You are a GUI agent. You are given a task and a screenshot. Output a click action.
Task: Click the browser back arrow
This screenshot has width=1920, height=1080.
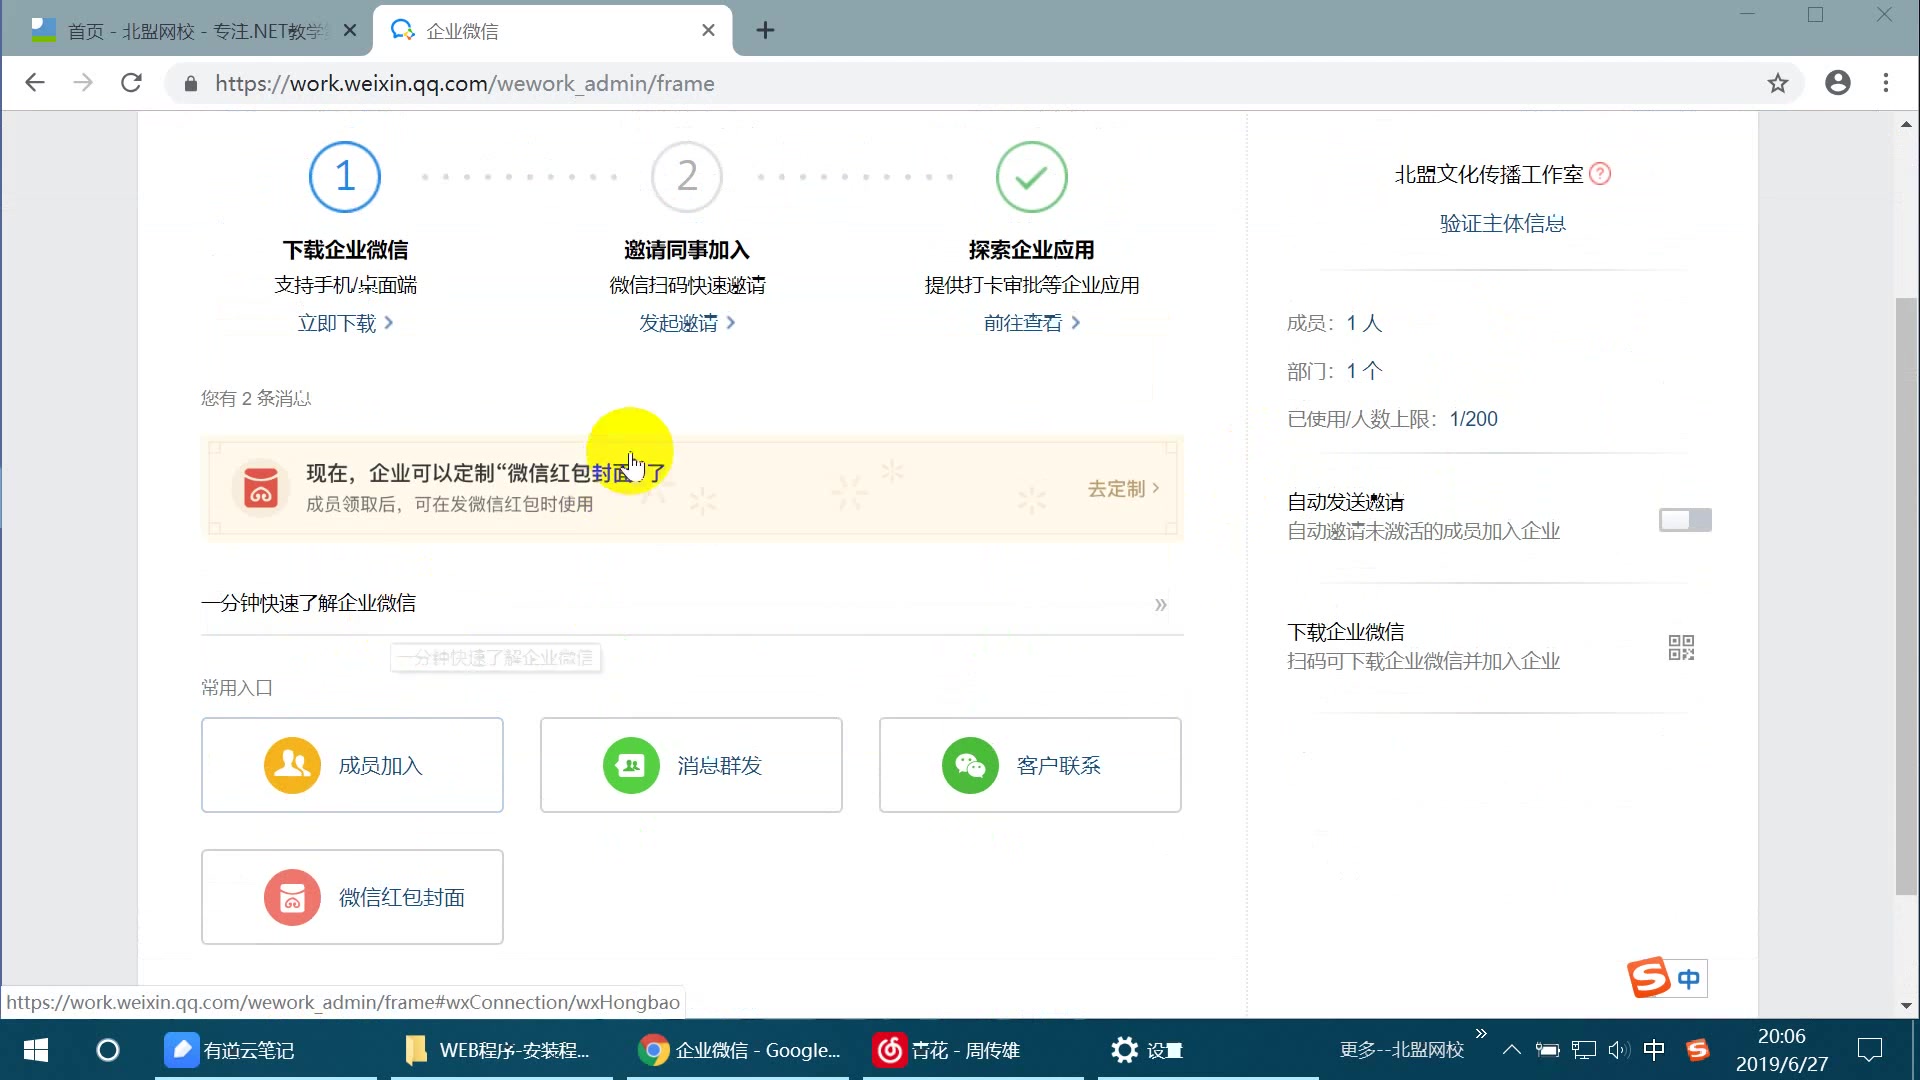point(35,83)
